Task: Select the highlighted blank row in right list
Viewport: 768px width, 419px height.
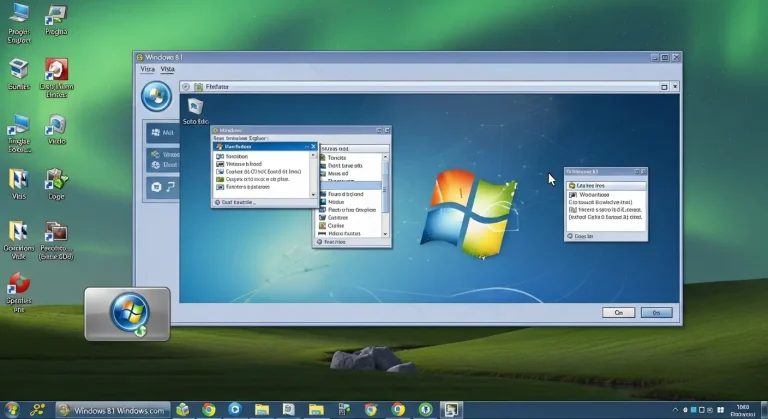Action: [351, 186]
